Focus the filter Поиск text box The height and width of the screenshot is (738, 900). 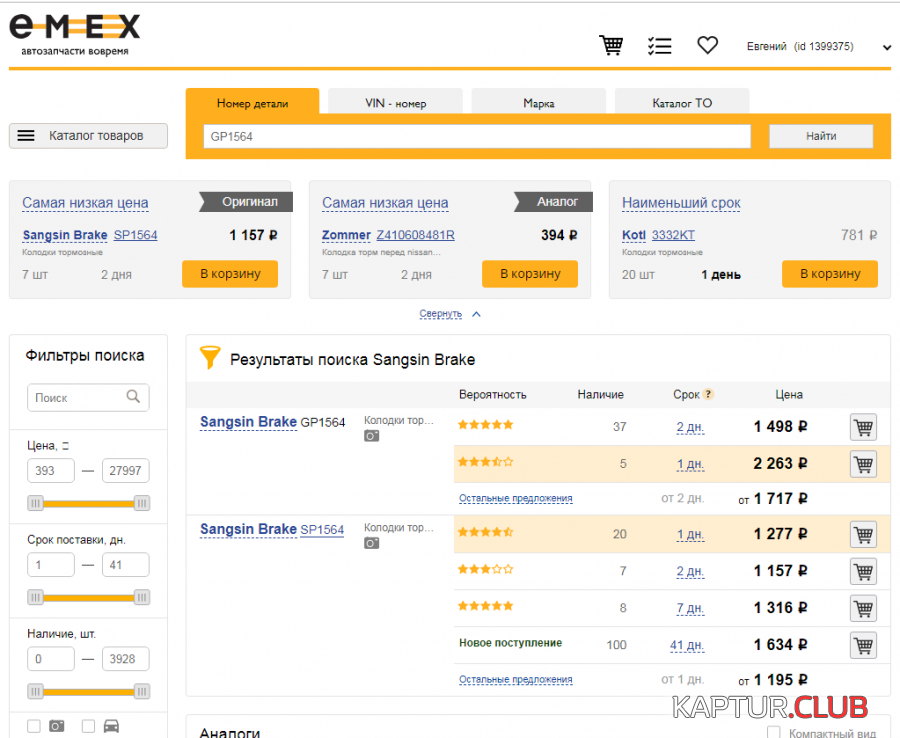(88, 397)
